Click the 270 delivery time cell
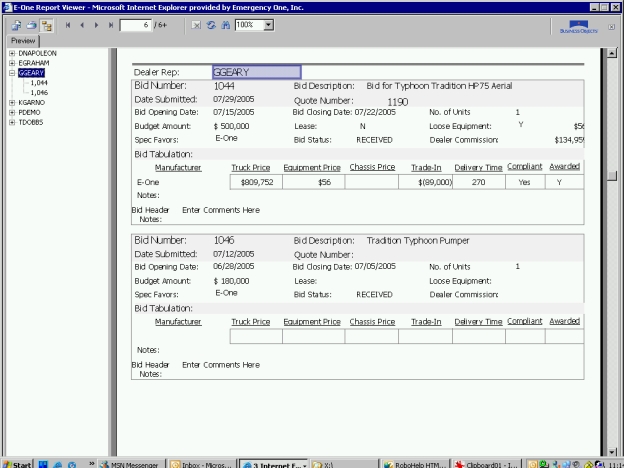Image resolution: width=624 pixels, height=468 pixels. (x=479, y=182)
